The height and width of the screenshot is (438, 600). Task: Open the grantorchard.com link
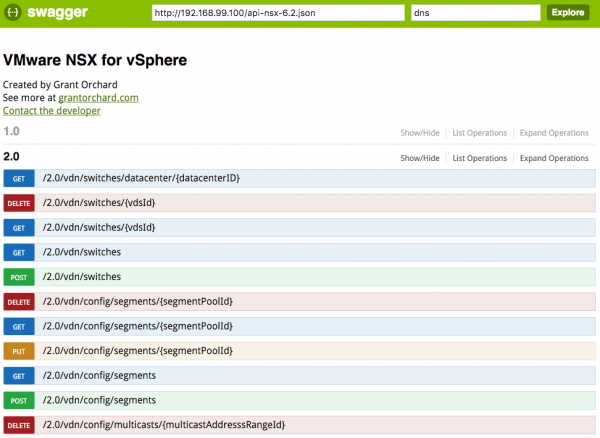(98, 98)
